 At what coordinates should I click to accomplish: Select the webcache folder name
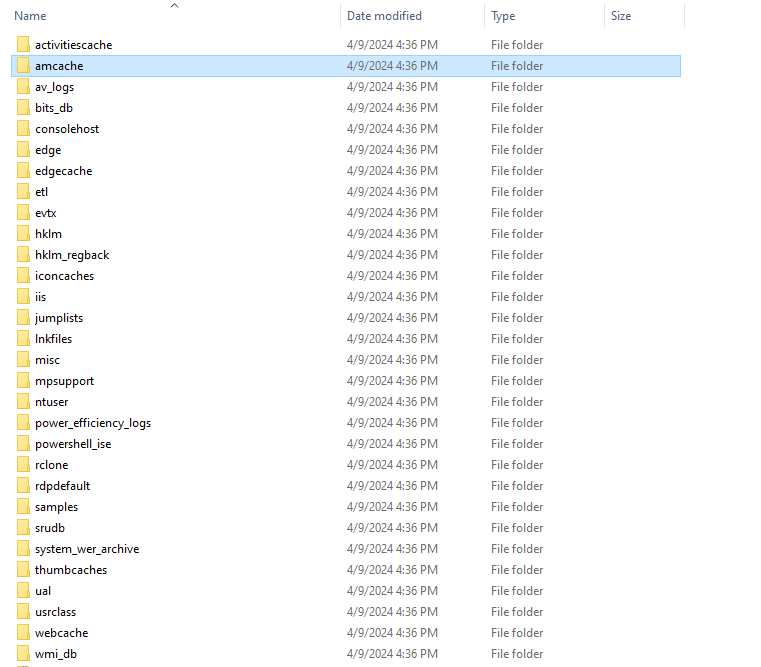(x=62, y=633)
